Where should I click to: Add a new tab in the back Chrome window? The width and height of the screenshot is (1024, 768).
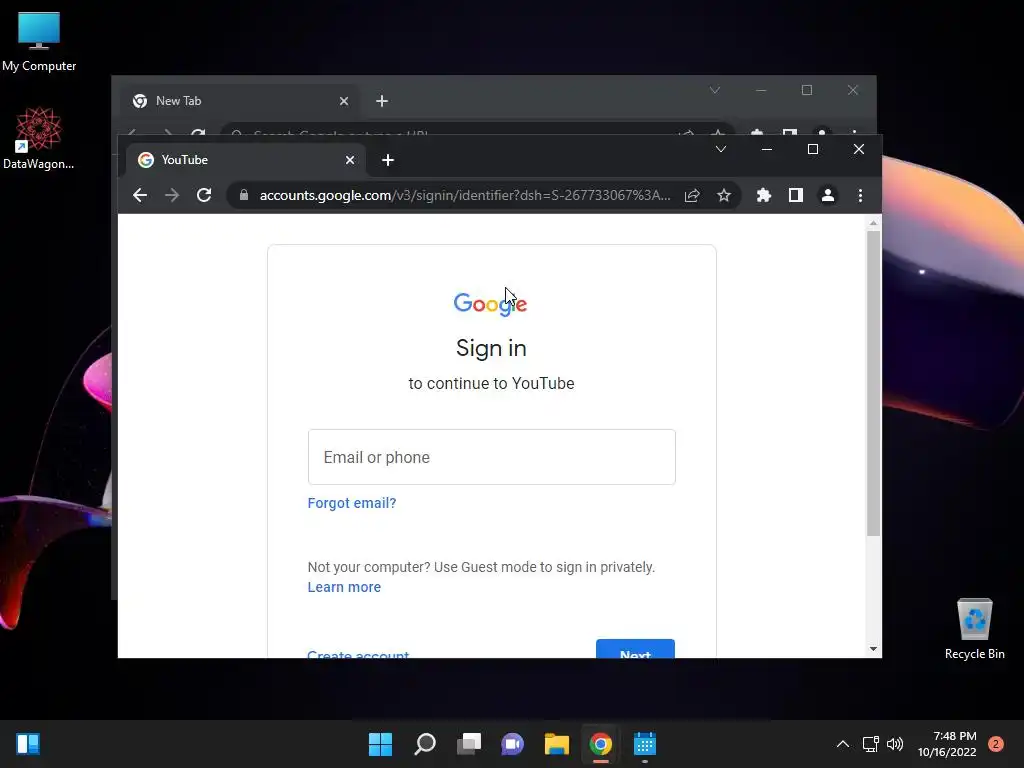click(382, 101)
